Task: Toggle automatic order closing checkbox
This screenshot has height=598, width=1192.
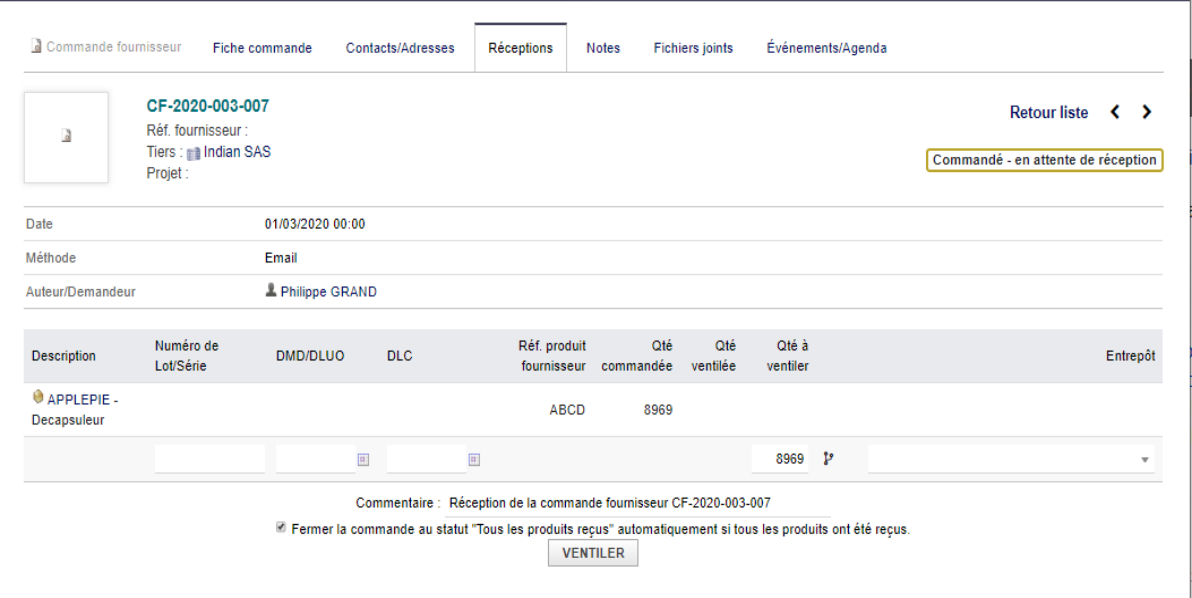Action: [281, 527]
